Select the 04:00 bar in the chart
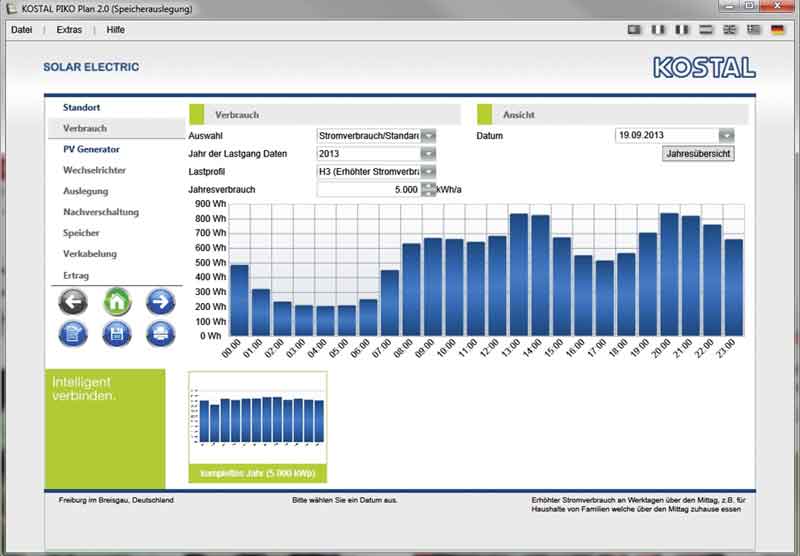Image resolution: width=800 pixels, height=556 pixels. coord(326,321)
